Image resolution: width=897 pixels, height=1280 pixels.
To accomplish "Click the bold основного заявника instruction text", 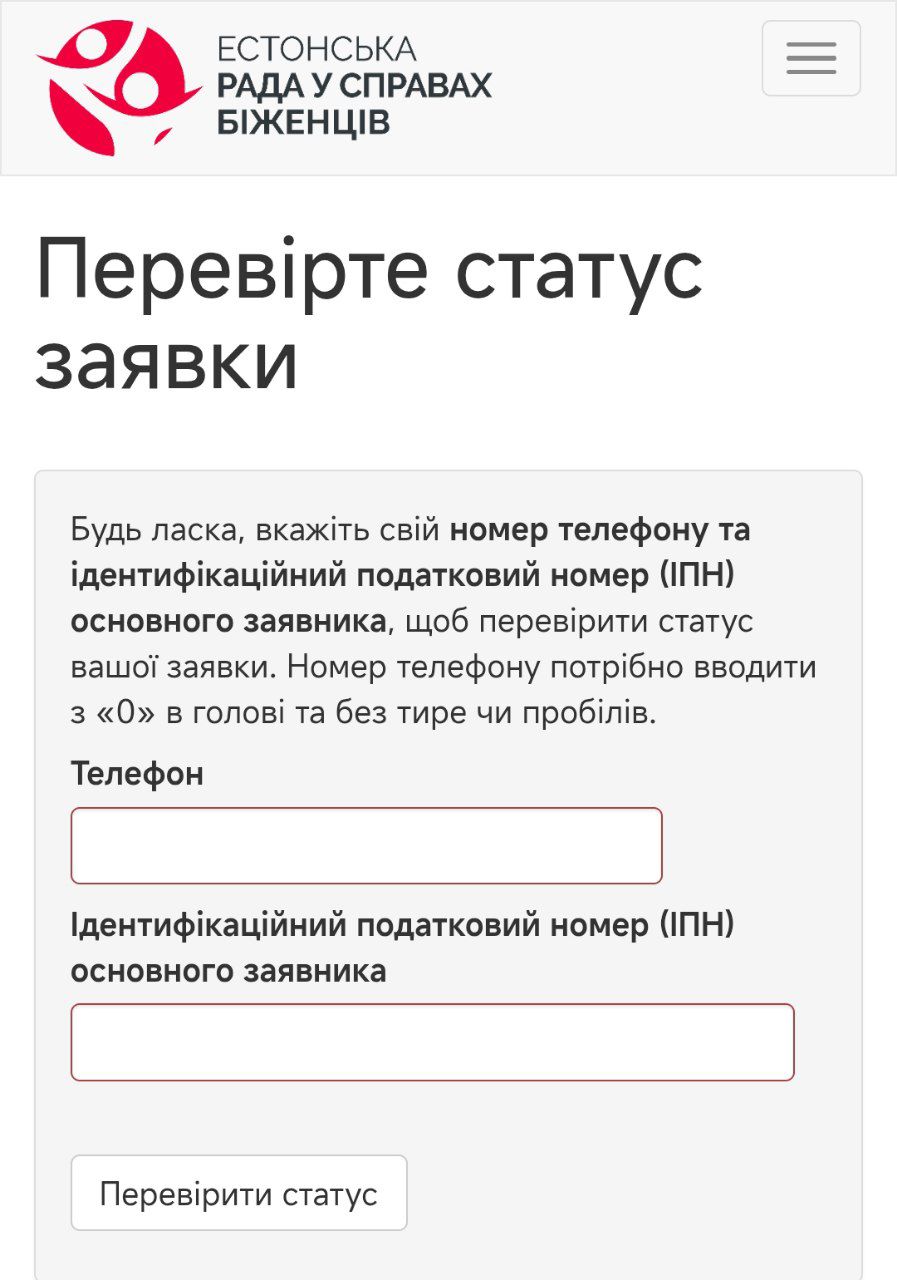I will click(228, 621).
